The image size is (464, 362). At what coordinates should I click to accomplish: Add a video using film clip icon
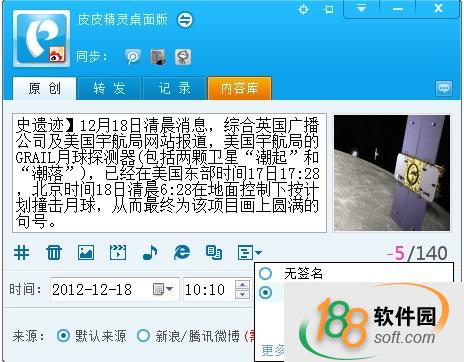(x=118, y=252)
